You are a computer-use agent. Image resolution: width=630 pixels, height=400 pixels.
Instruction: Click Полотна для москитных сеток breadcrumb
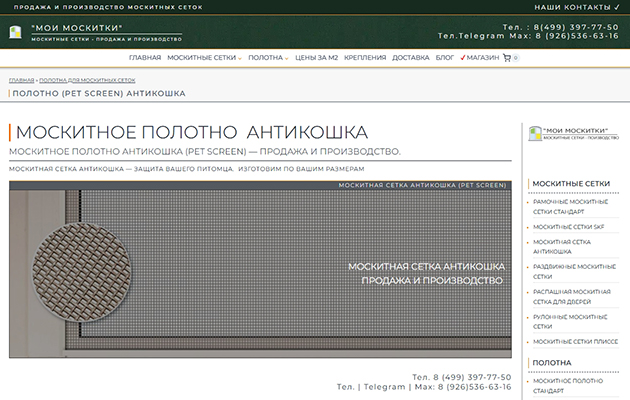[87, 80]
